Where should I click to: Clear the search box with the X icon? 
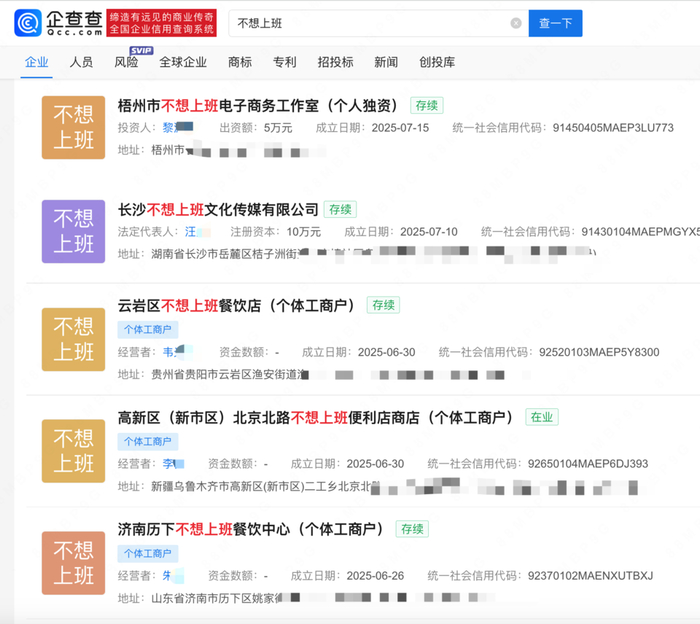coord(516,23)
